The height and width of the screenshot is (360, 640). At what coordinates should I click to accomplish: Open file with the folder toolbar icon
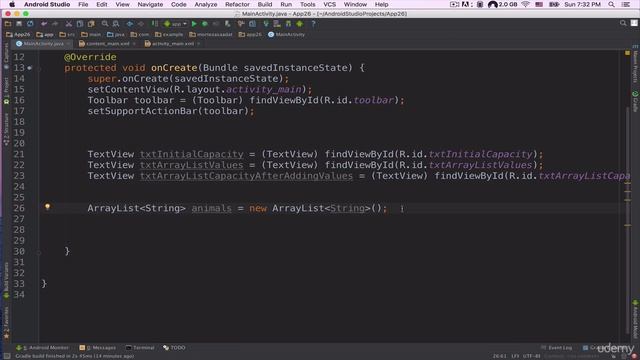[x=8, y=24]
